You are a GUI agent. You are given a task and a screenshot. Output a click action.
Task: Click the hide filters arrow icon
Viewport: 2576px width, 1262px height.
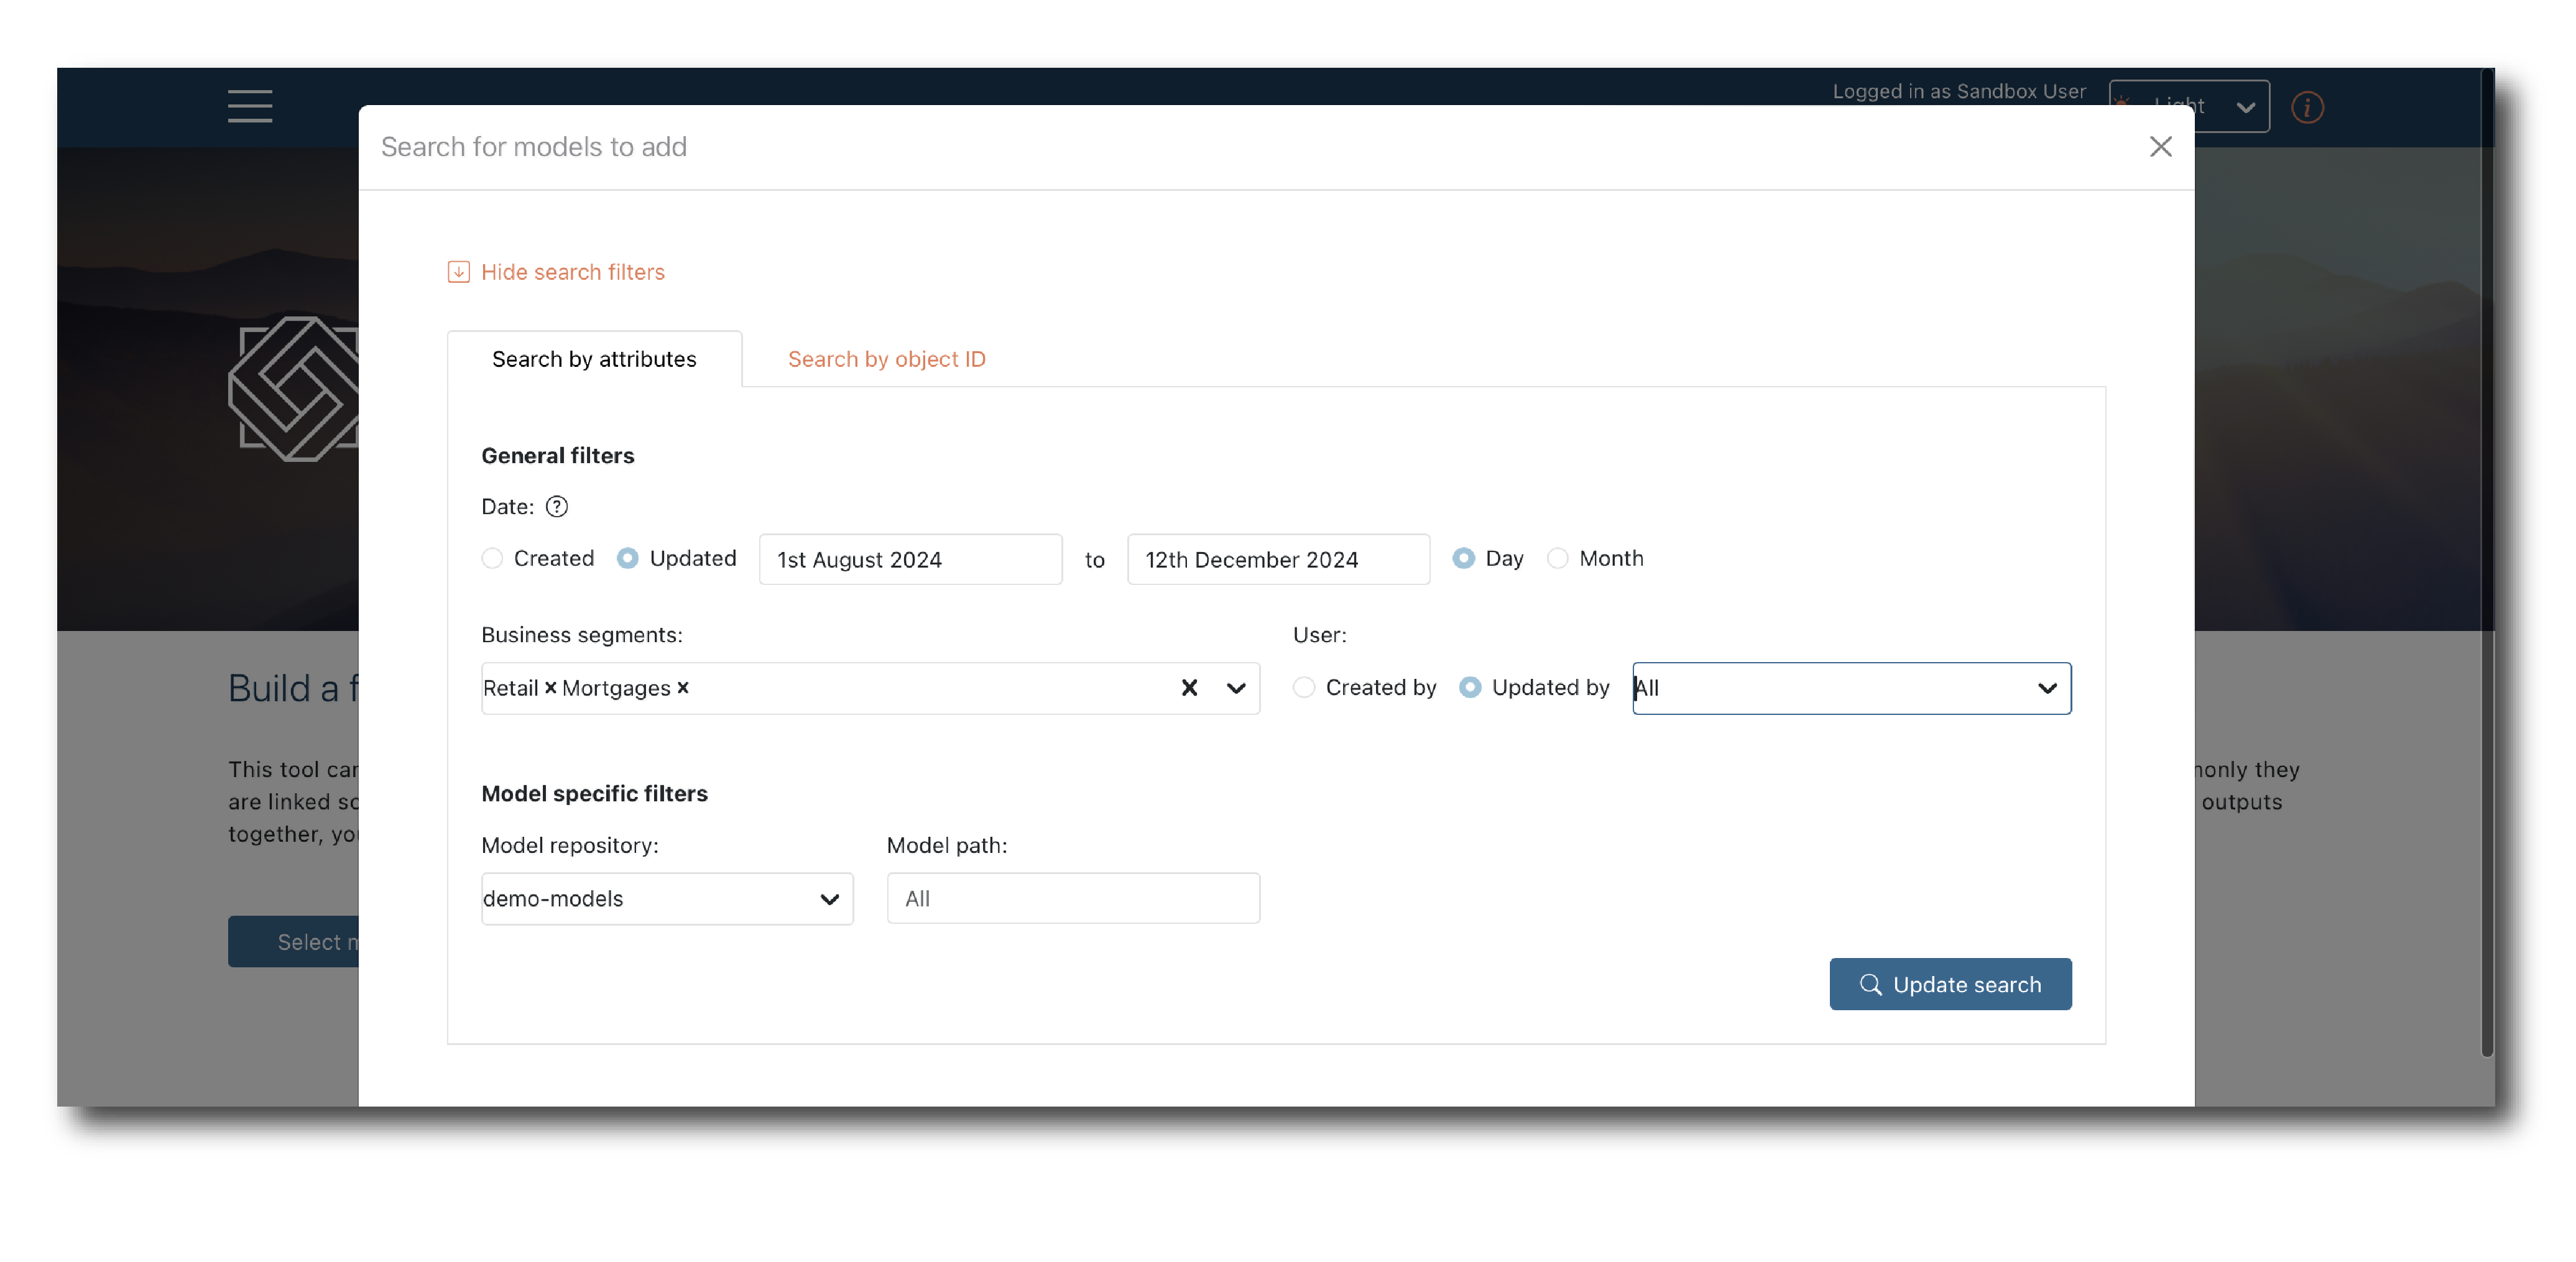458,272
